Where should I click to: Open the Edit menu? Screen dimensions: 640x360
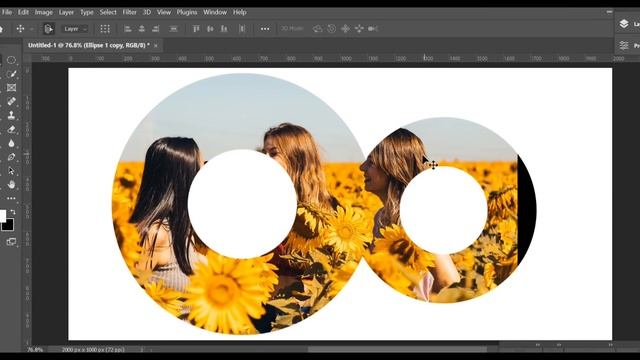tap(23, 12)
